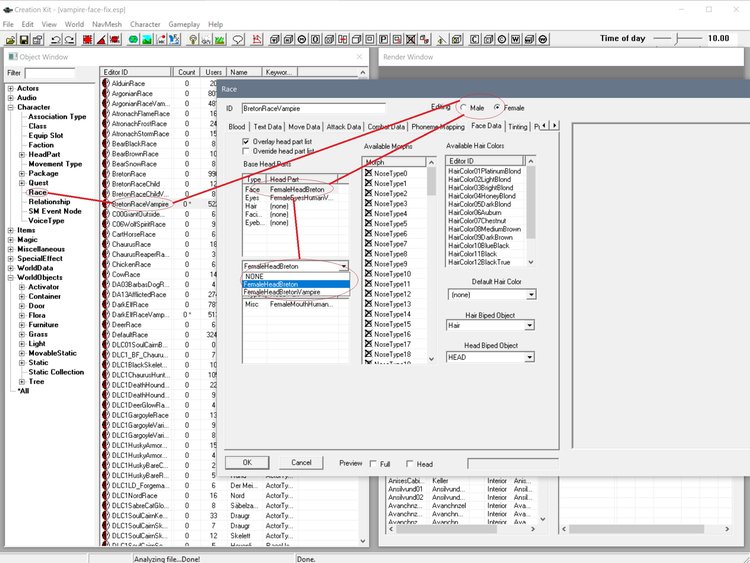Image resolution: width=750 pixels, height=563 pixels.
Task: Click the speech bubble dialogue toolbar icon
Action: tap(238, 40)
